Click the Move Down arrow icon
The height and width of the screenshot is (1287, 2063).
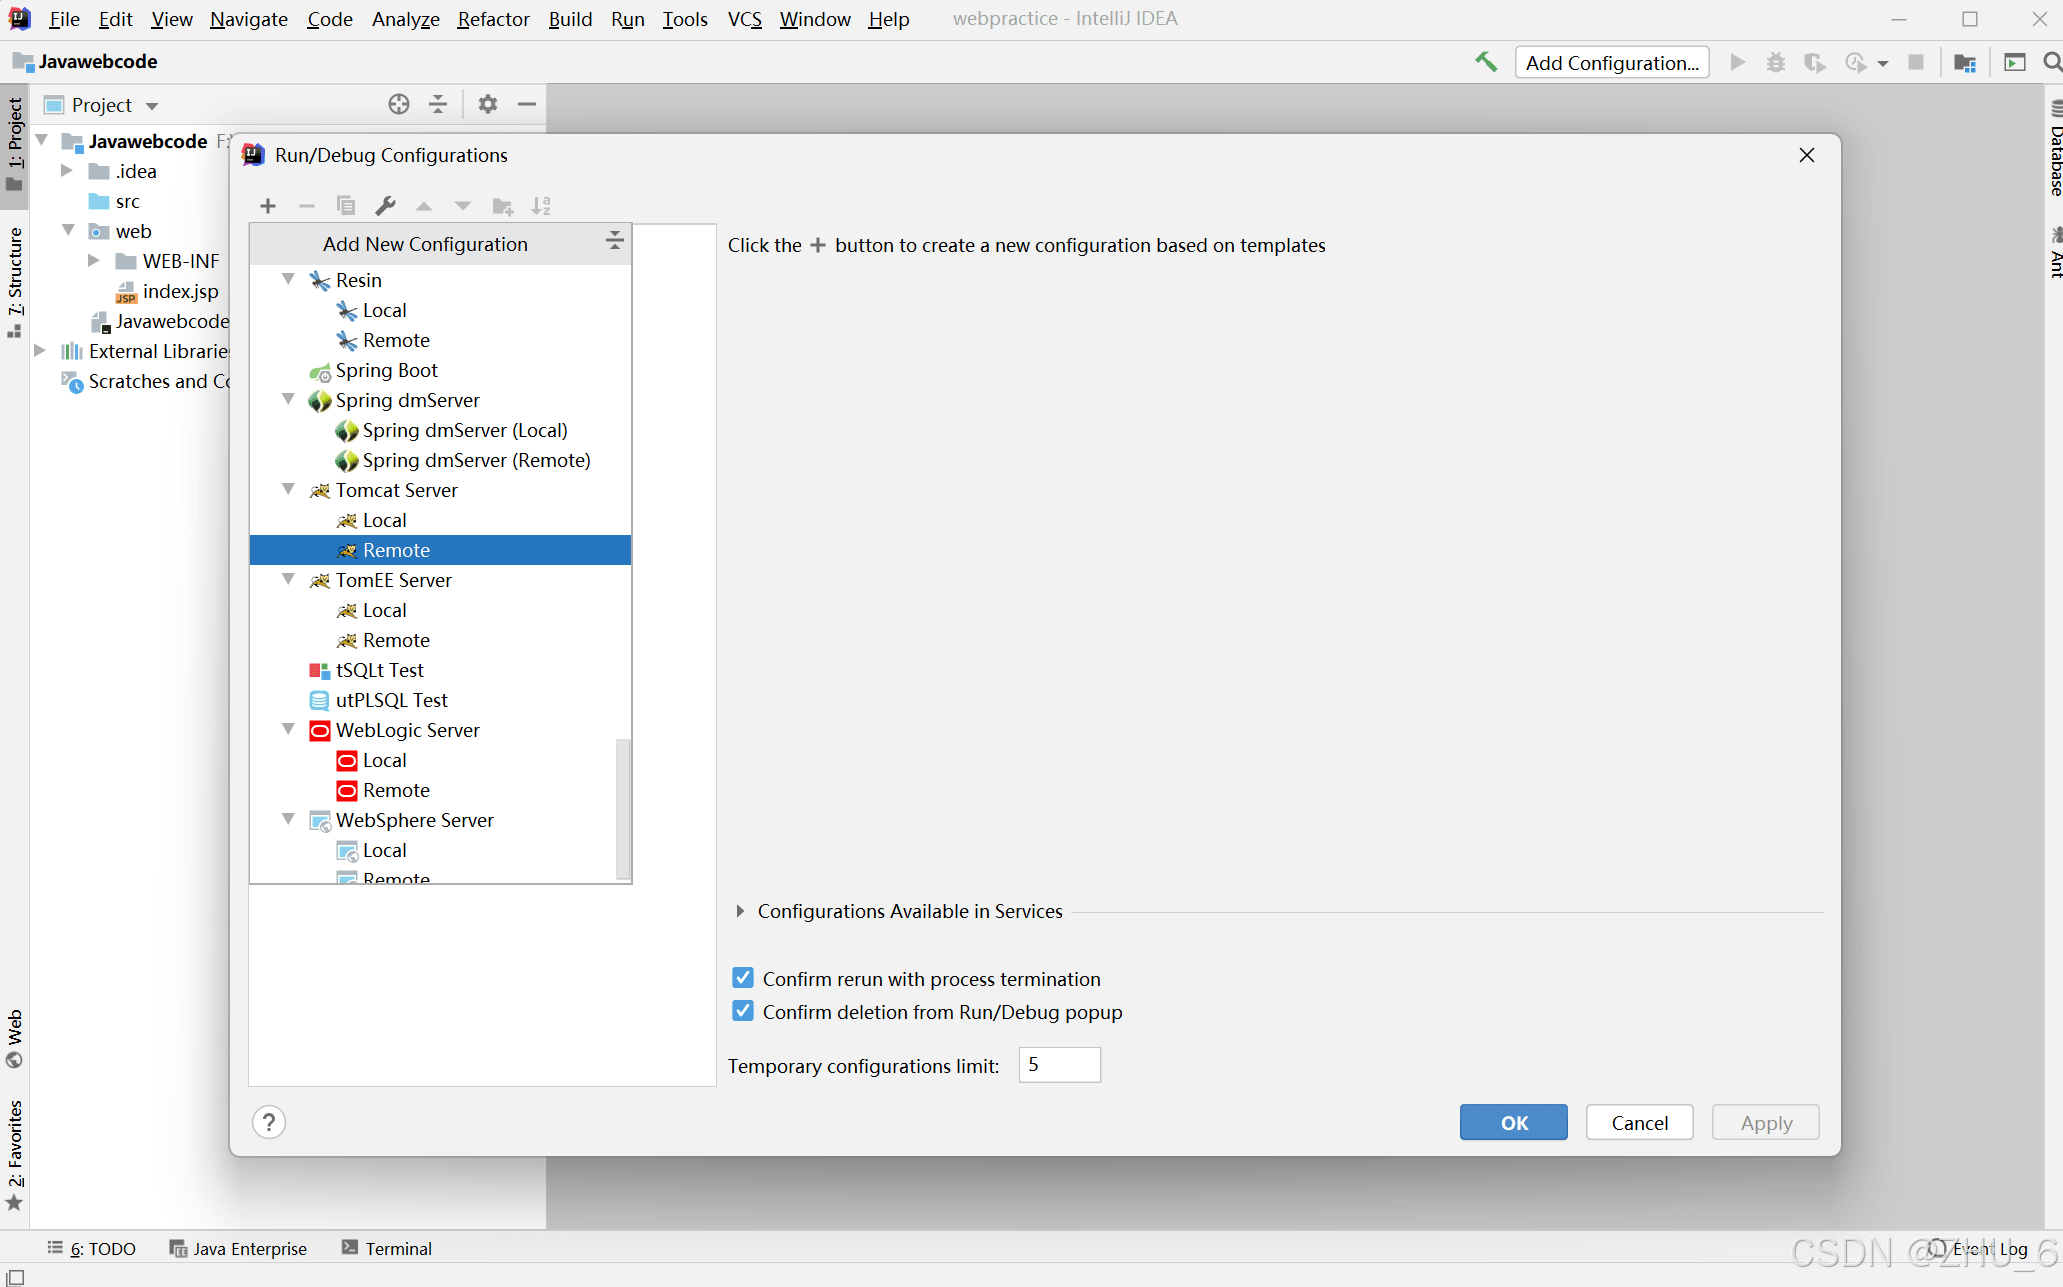tap(462, 206)
